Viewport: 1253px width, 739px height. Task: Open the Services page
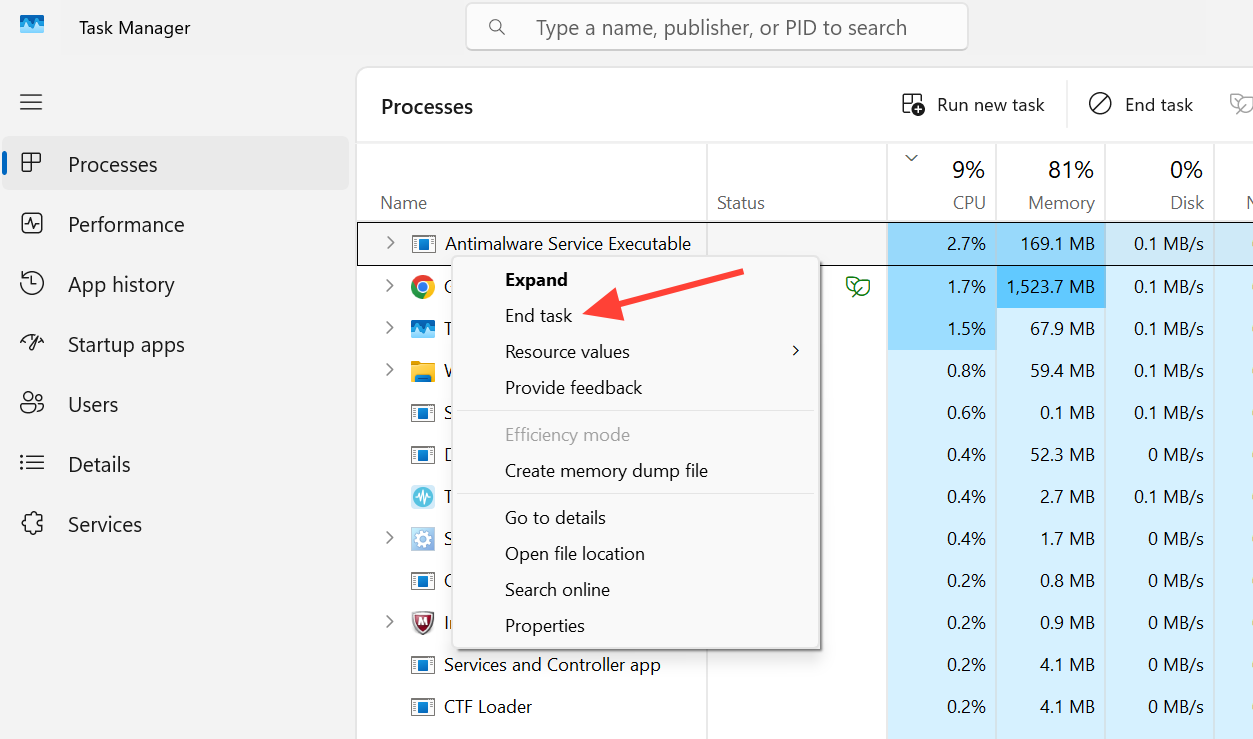coord(176,524)
